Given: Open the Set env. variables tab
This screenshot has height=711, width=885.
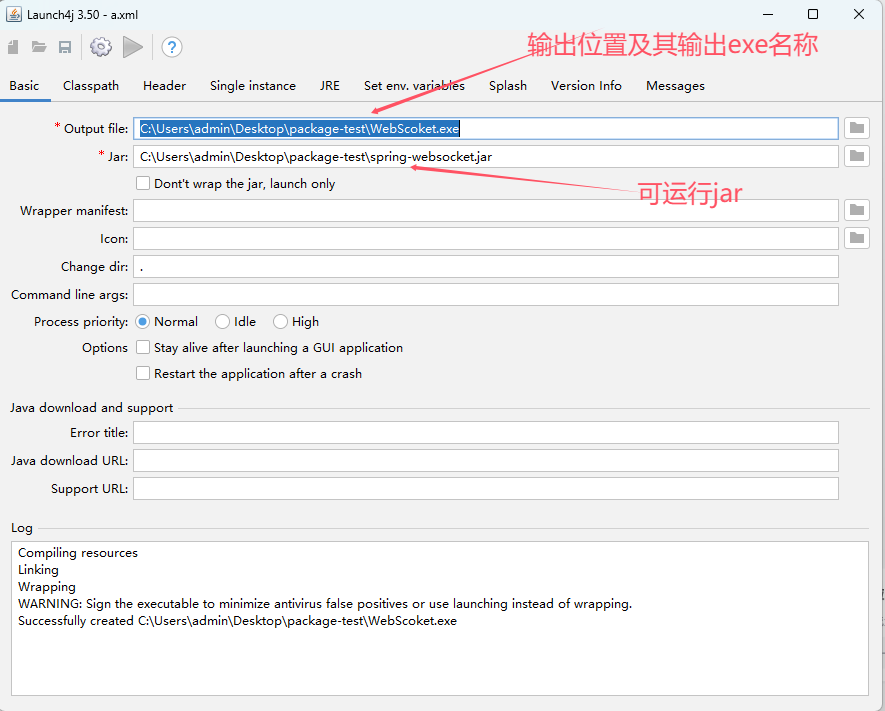Looking at the screenshot, I should tap(414, 86).
